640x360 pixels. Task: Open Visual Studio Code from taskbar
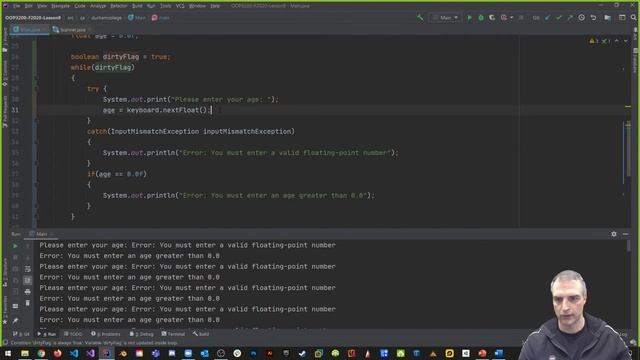click(74, 353)
